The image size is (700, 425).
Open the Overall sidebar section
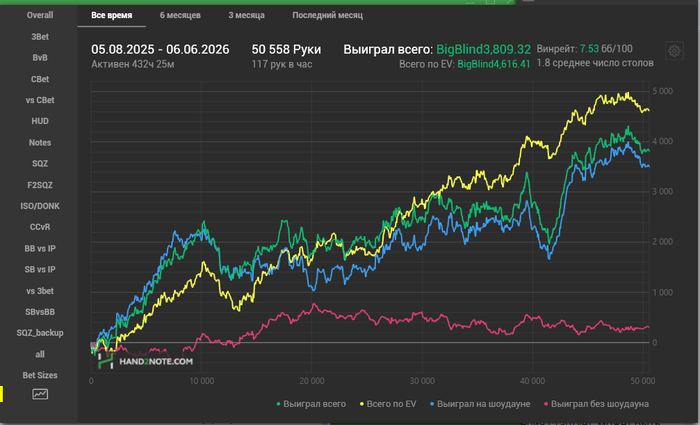tap(40, 15)
